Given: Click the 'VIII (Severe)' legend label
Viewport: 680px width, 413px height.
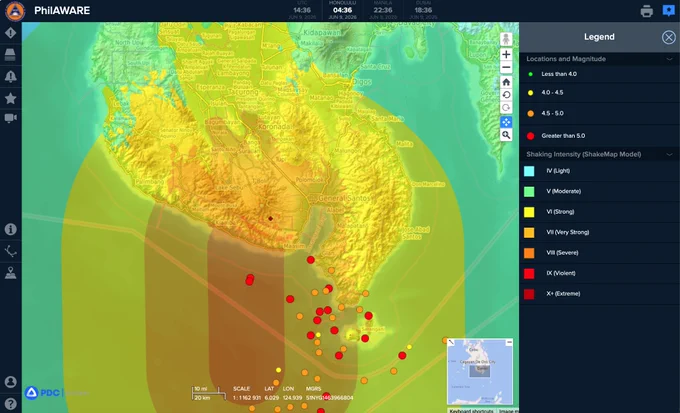Looking at the screenshot, I should coord(562,252).
